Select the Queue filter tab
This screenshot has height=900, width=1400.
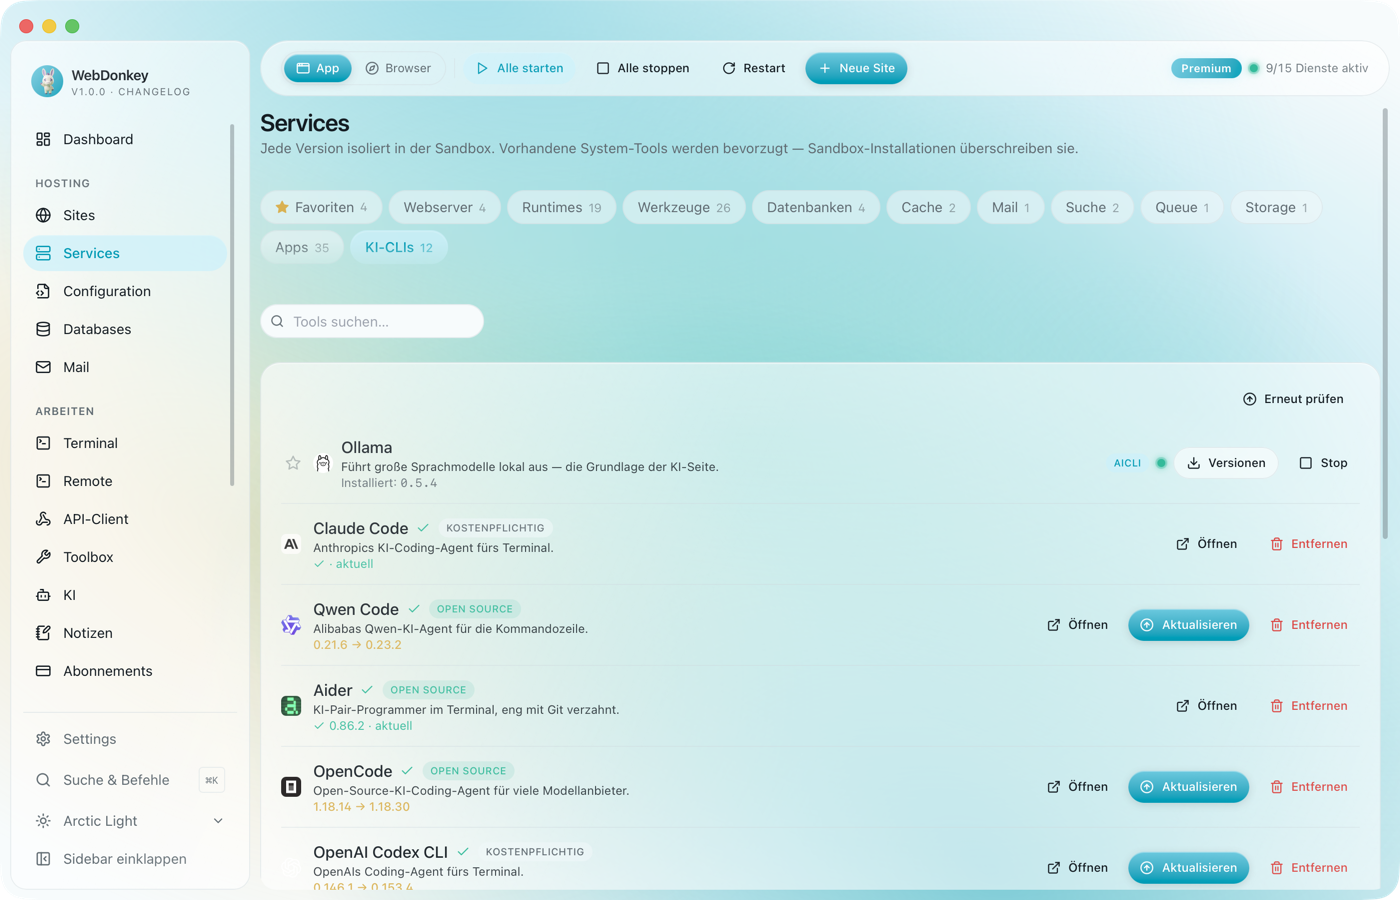[x=1182, y=207]
